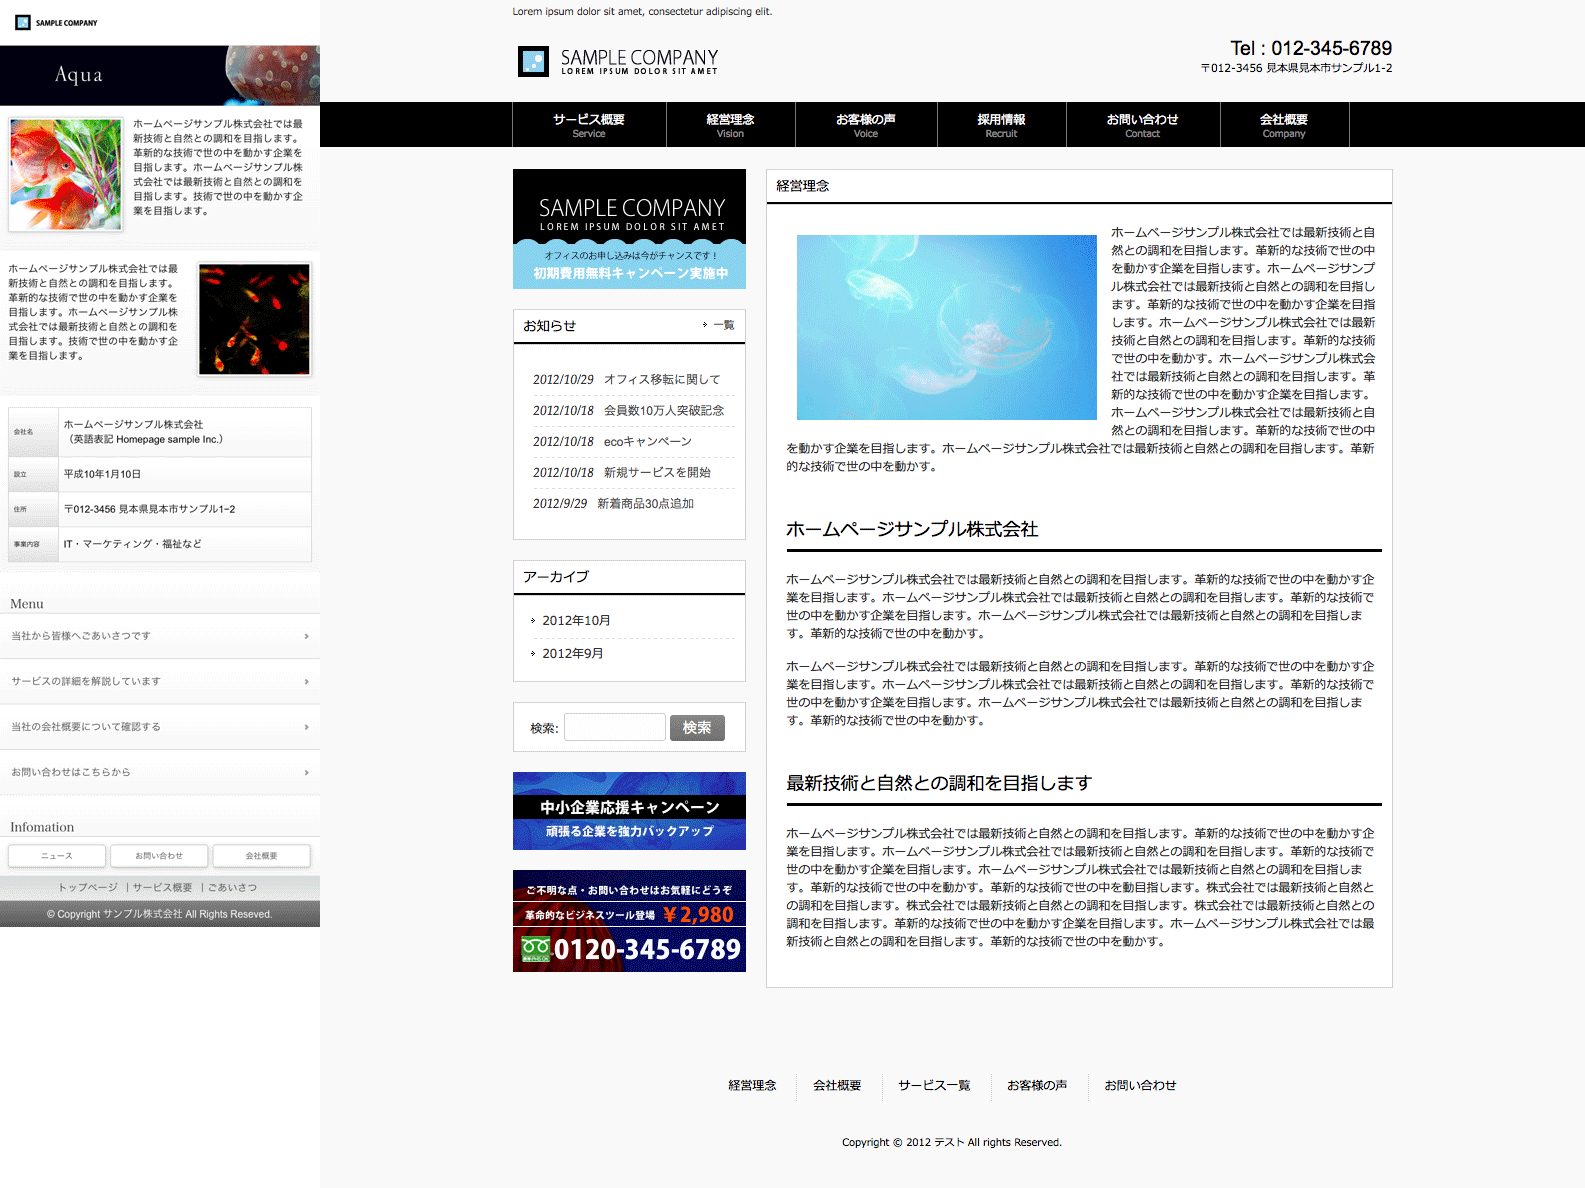This screenshot has width=1585, height=1188.
Task: Click the Sample Company logo icon in header
Action: [533, 62]
